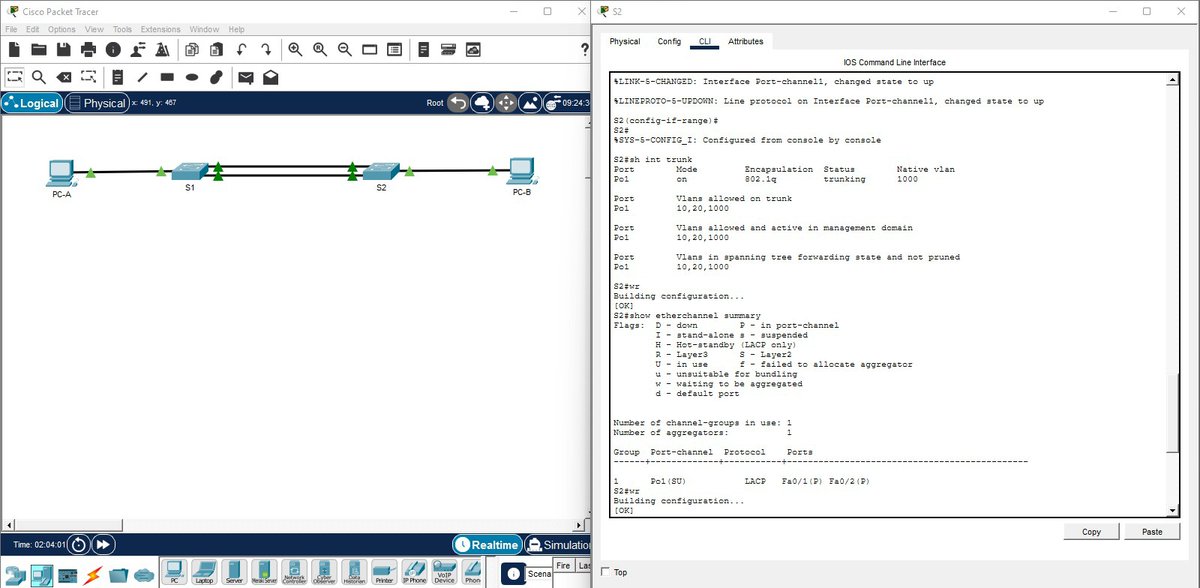Pick the Laptop end device

point(204,573)
